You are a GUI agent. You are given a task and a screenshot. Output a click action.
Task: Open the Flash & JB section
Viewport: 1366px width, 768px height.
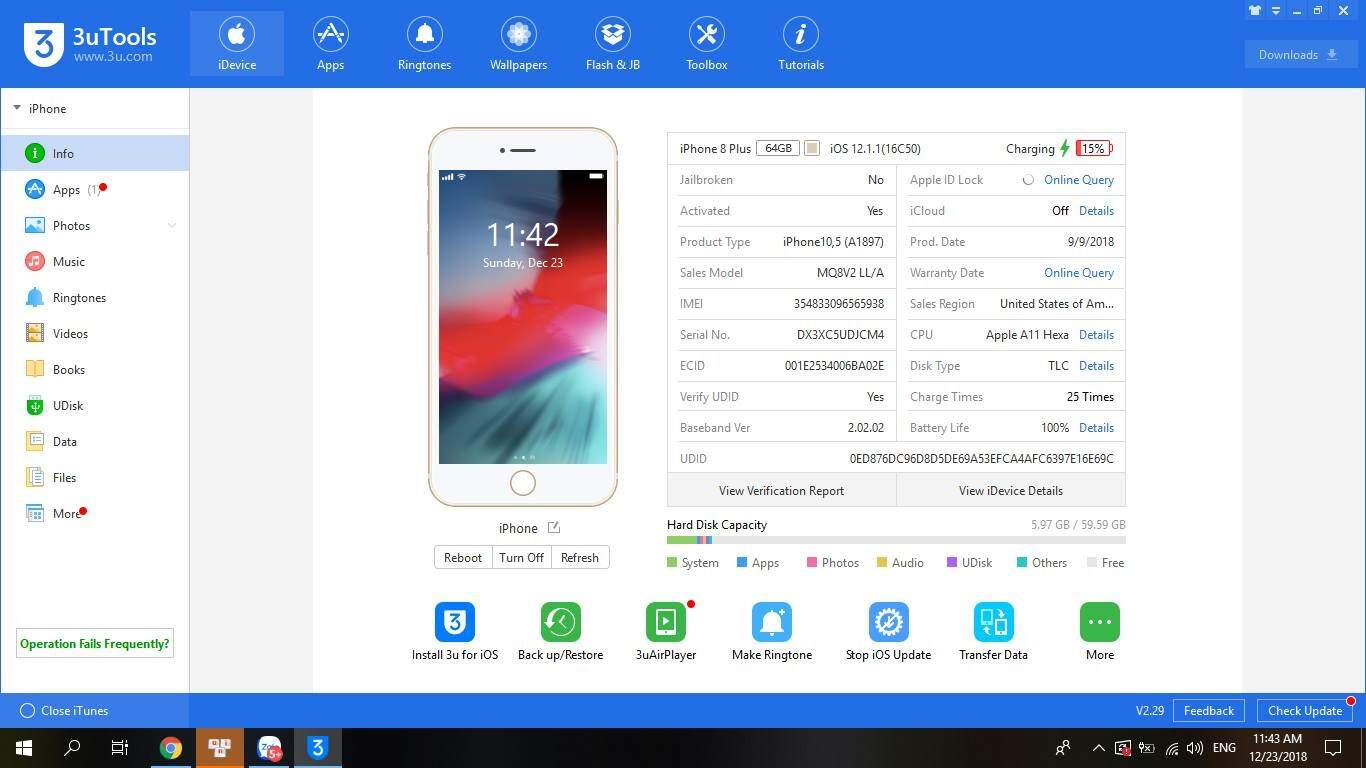click(x=612, y=44)
